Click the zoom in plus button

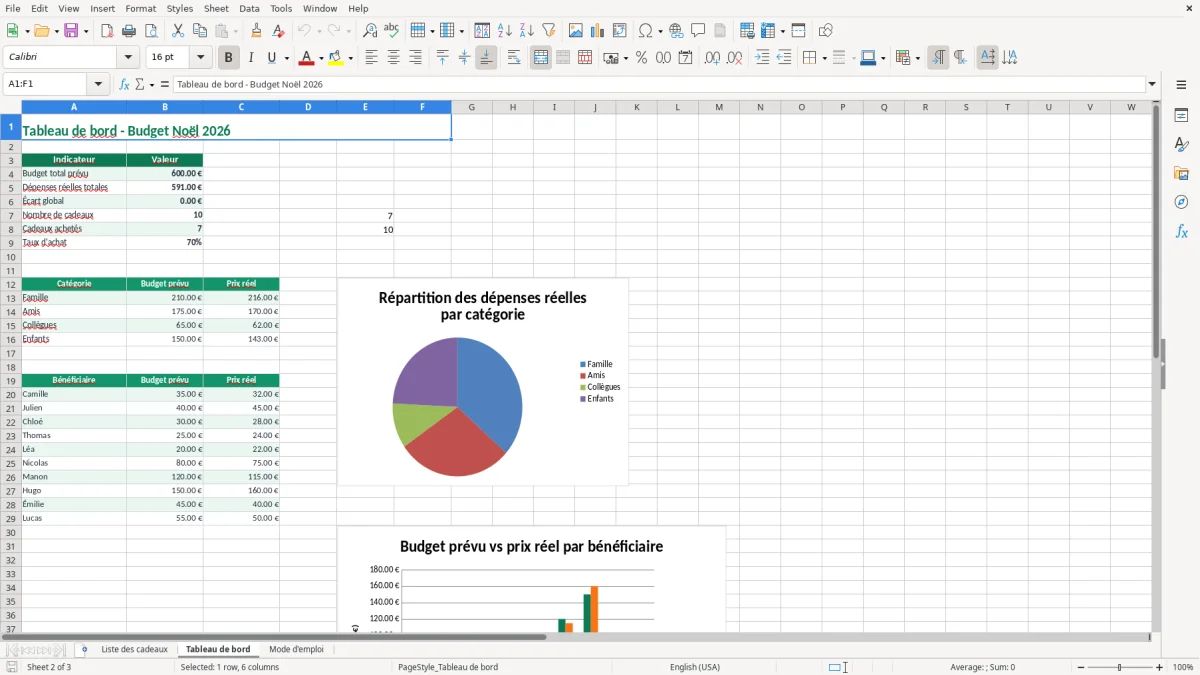coord(1159,667)
